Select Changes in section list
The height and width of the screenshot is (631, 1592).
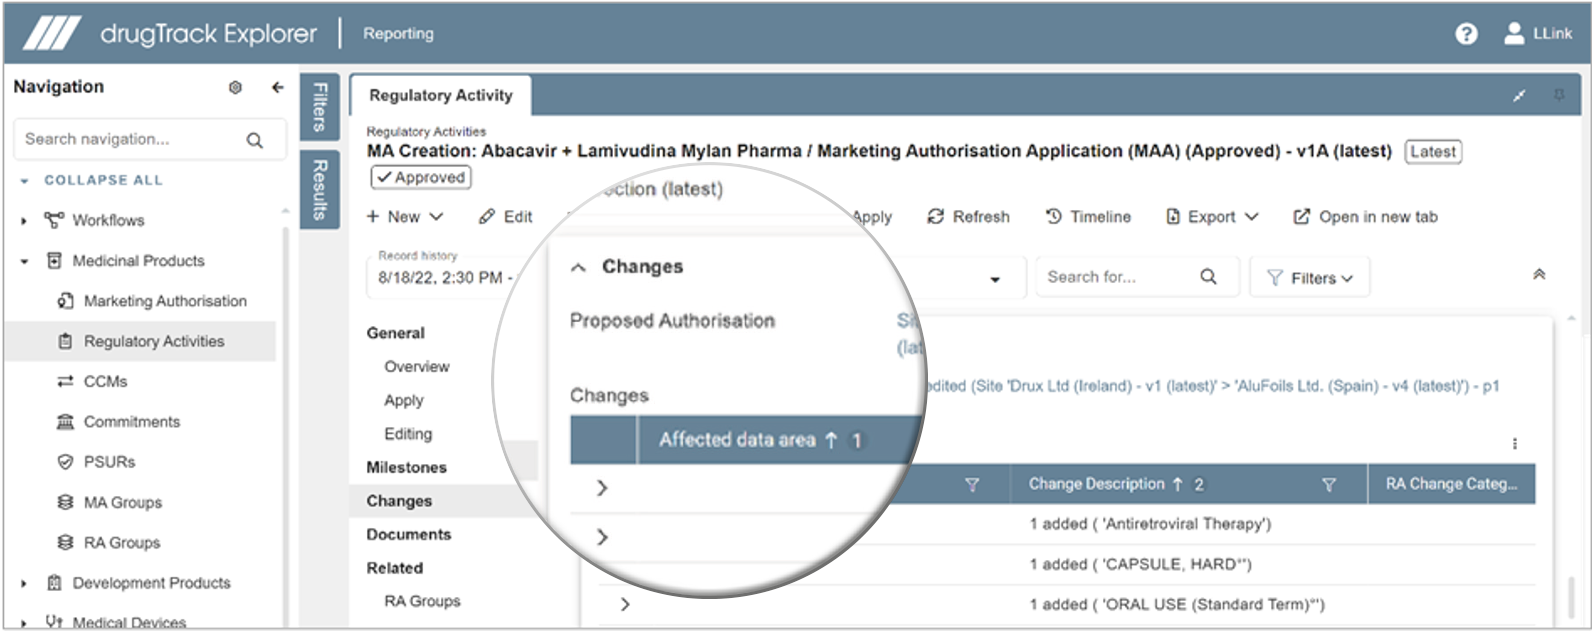399,501
